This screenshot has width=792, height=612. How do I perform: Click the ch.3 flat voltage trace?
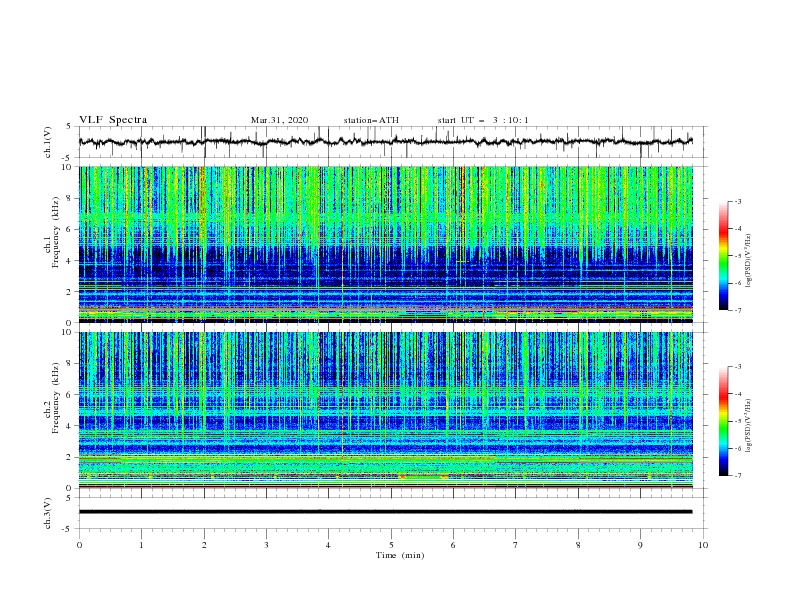point(385,512)
